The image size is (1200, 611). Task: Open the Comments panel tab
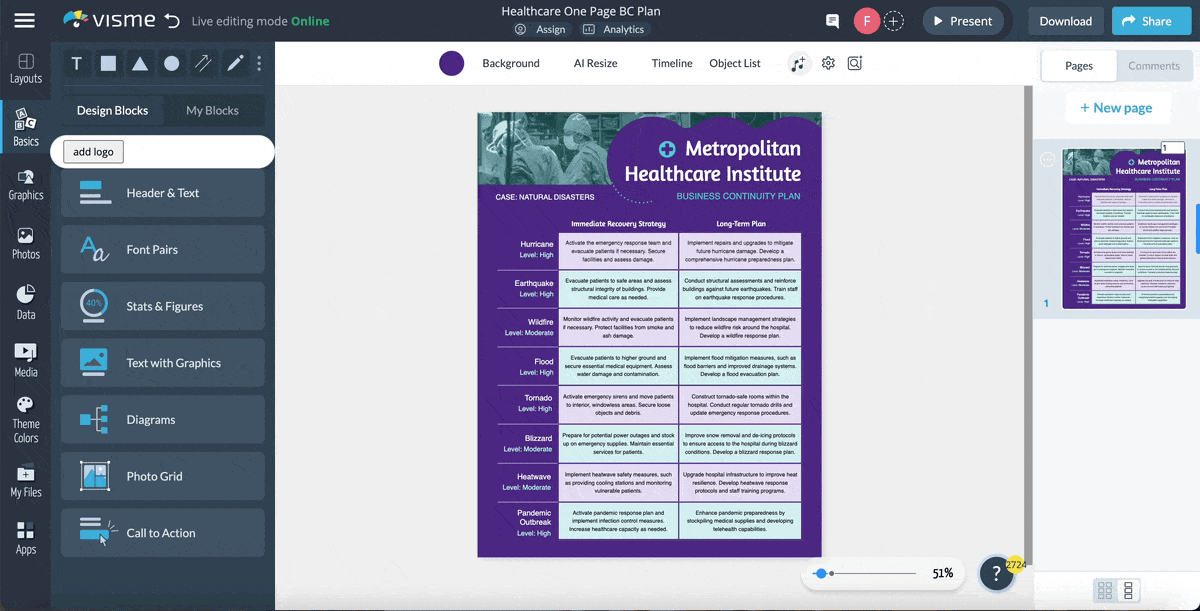[x=1154, y=66]
